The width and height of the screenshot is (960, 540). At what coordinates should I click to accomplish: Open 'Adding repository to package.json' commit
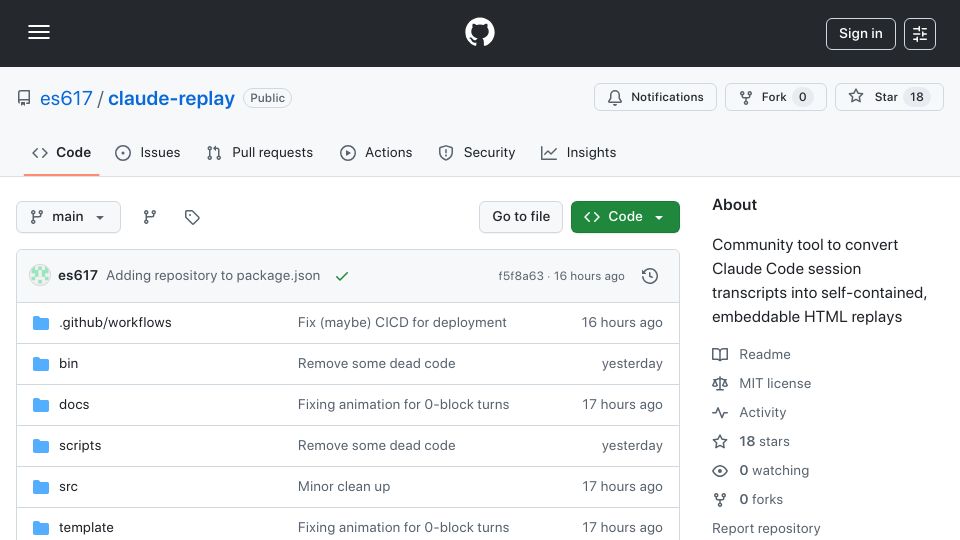tap(213, 276)
